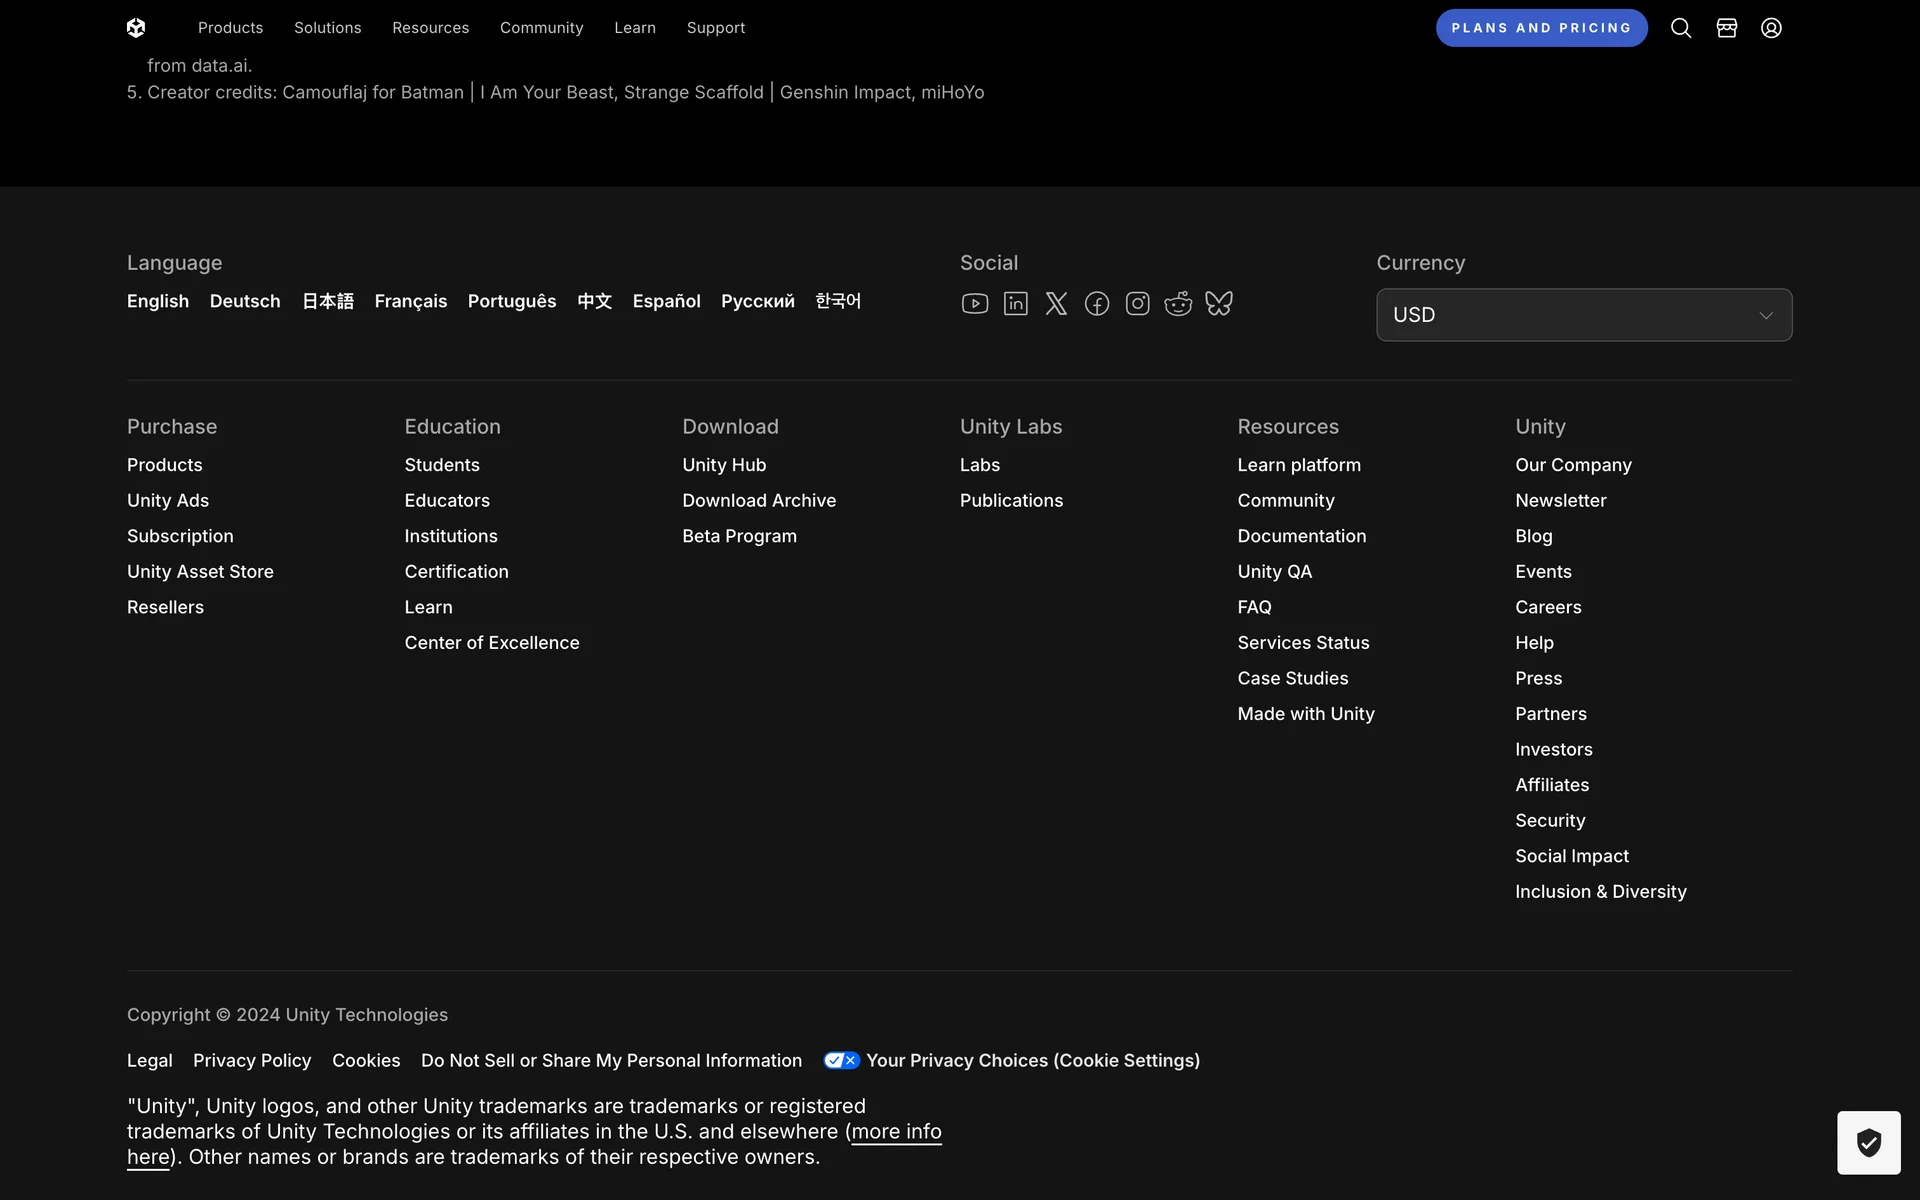Open the Solutions navigation menu
Screen dimensions: 1920x1200
[327, 28]
